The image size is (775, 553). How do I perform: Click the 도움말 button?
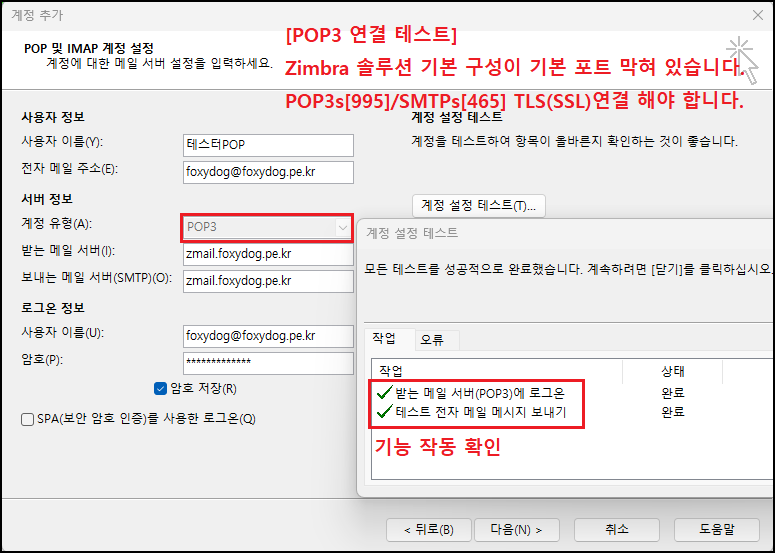[717, 530]
